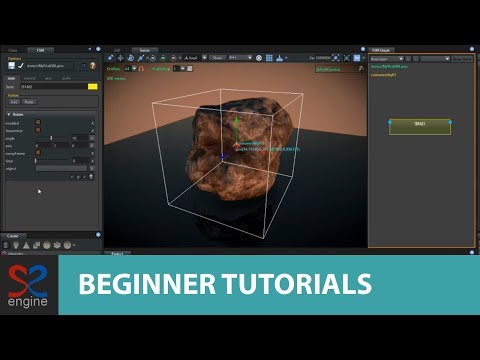Viewport: 480px width, 360px height.
Task: Click the light bulb icon in Create panel
Action: (x=16, y=245)
